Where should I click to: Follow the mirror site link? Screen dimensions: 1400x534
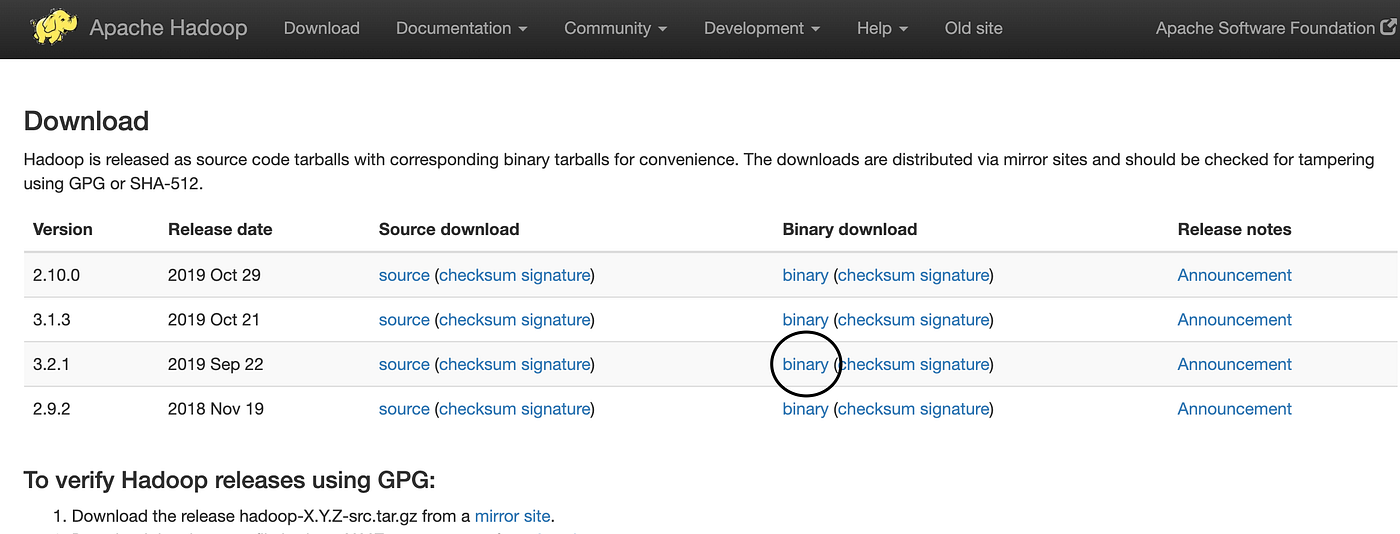click(x=512, y=516)
